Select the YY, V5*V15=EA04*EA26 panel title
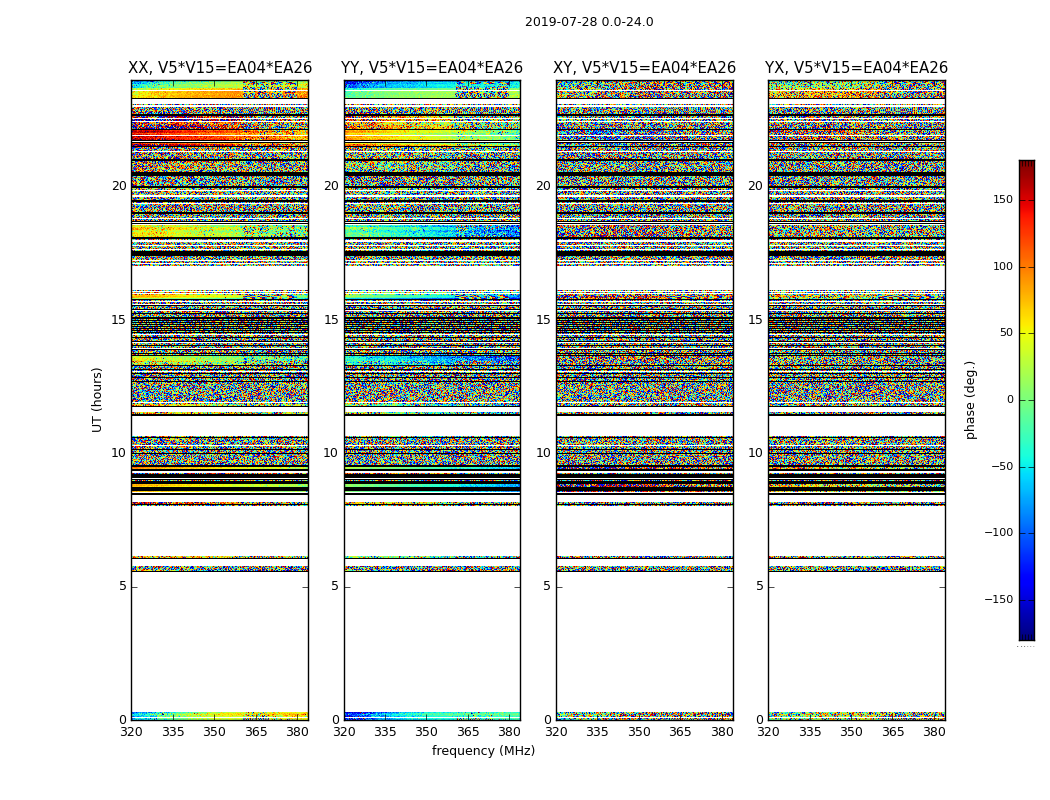 (x=432, y=68)
